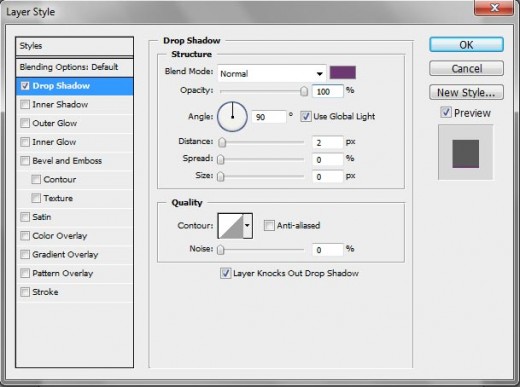Open the Satin settings row
The width and height of the screenshot is (520, 387).
tap(74, 217)
